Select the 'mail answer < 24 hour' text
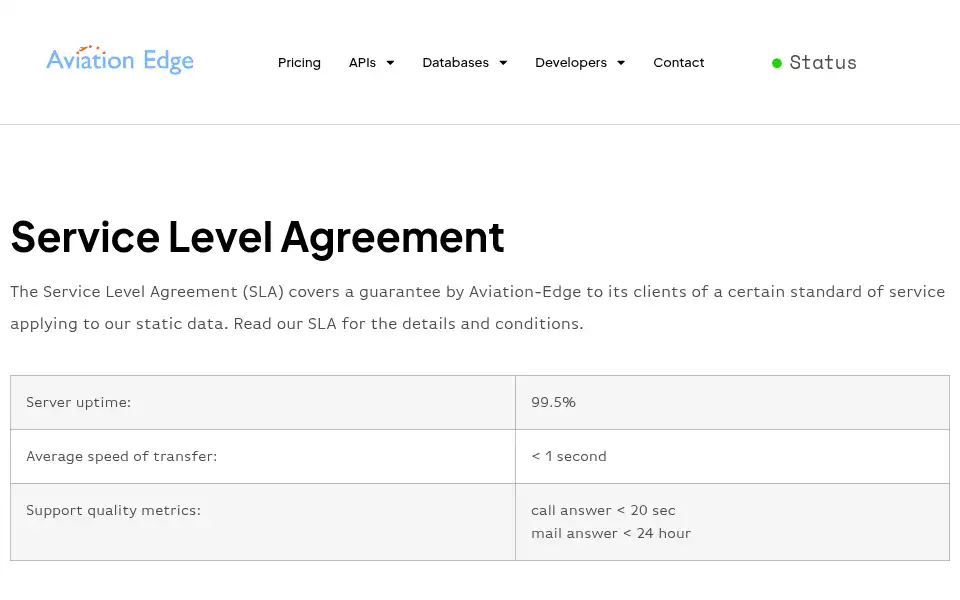The height and width of the screenshot is (600, 960). point(610,533)
